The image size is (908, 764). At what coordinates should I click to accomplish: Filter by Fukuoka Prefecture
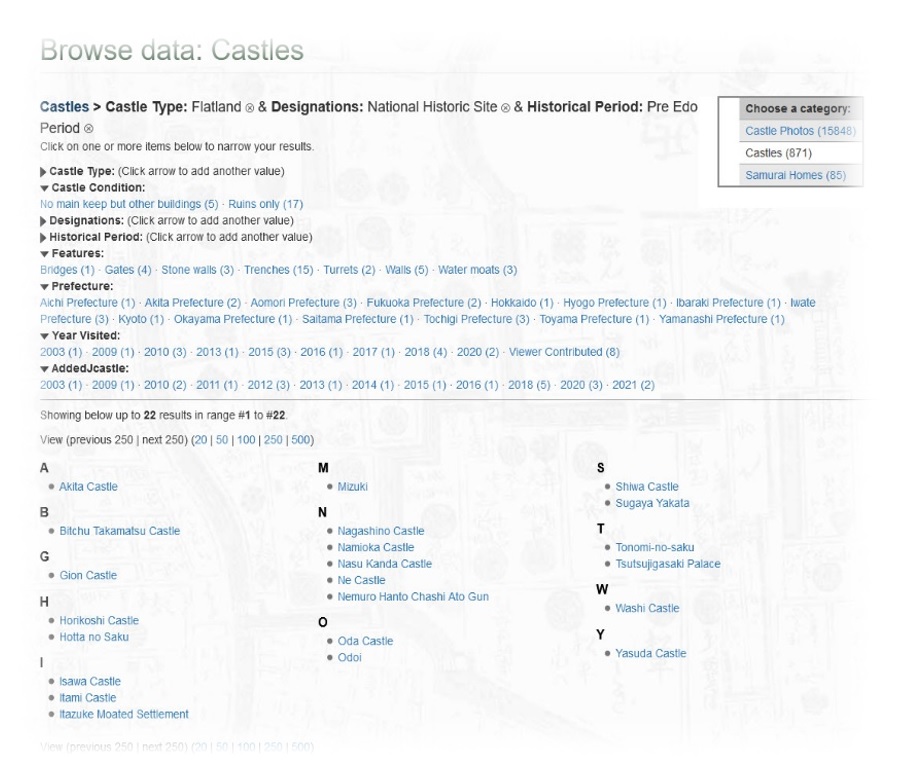pos(424,303)
